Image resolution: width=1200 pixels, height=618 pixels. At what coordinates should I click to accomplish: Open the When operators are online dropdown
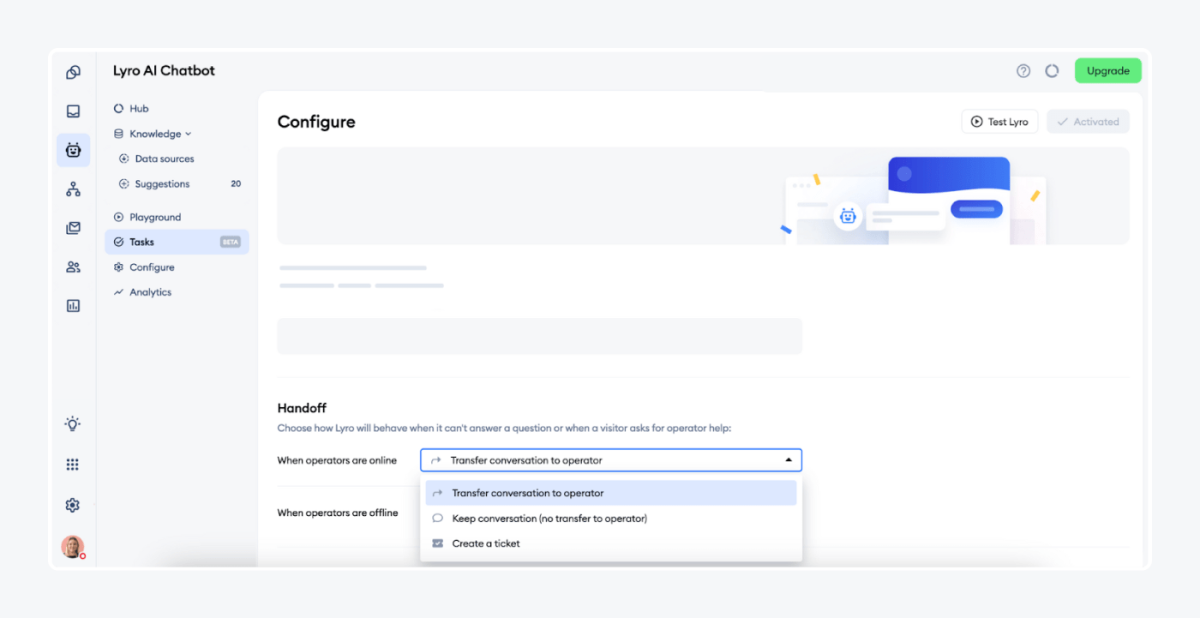(x=610, y=459)
